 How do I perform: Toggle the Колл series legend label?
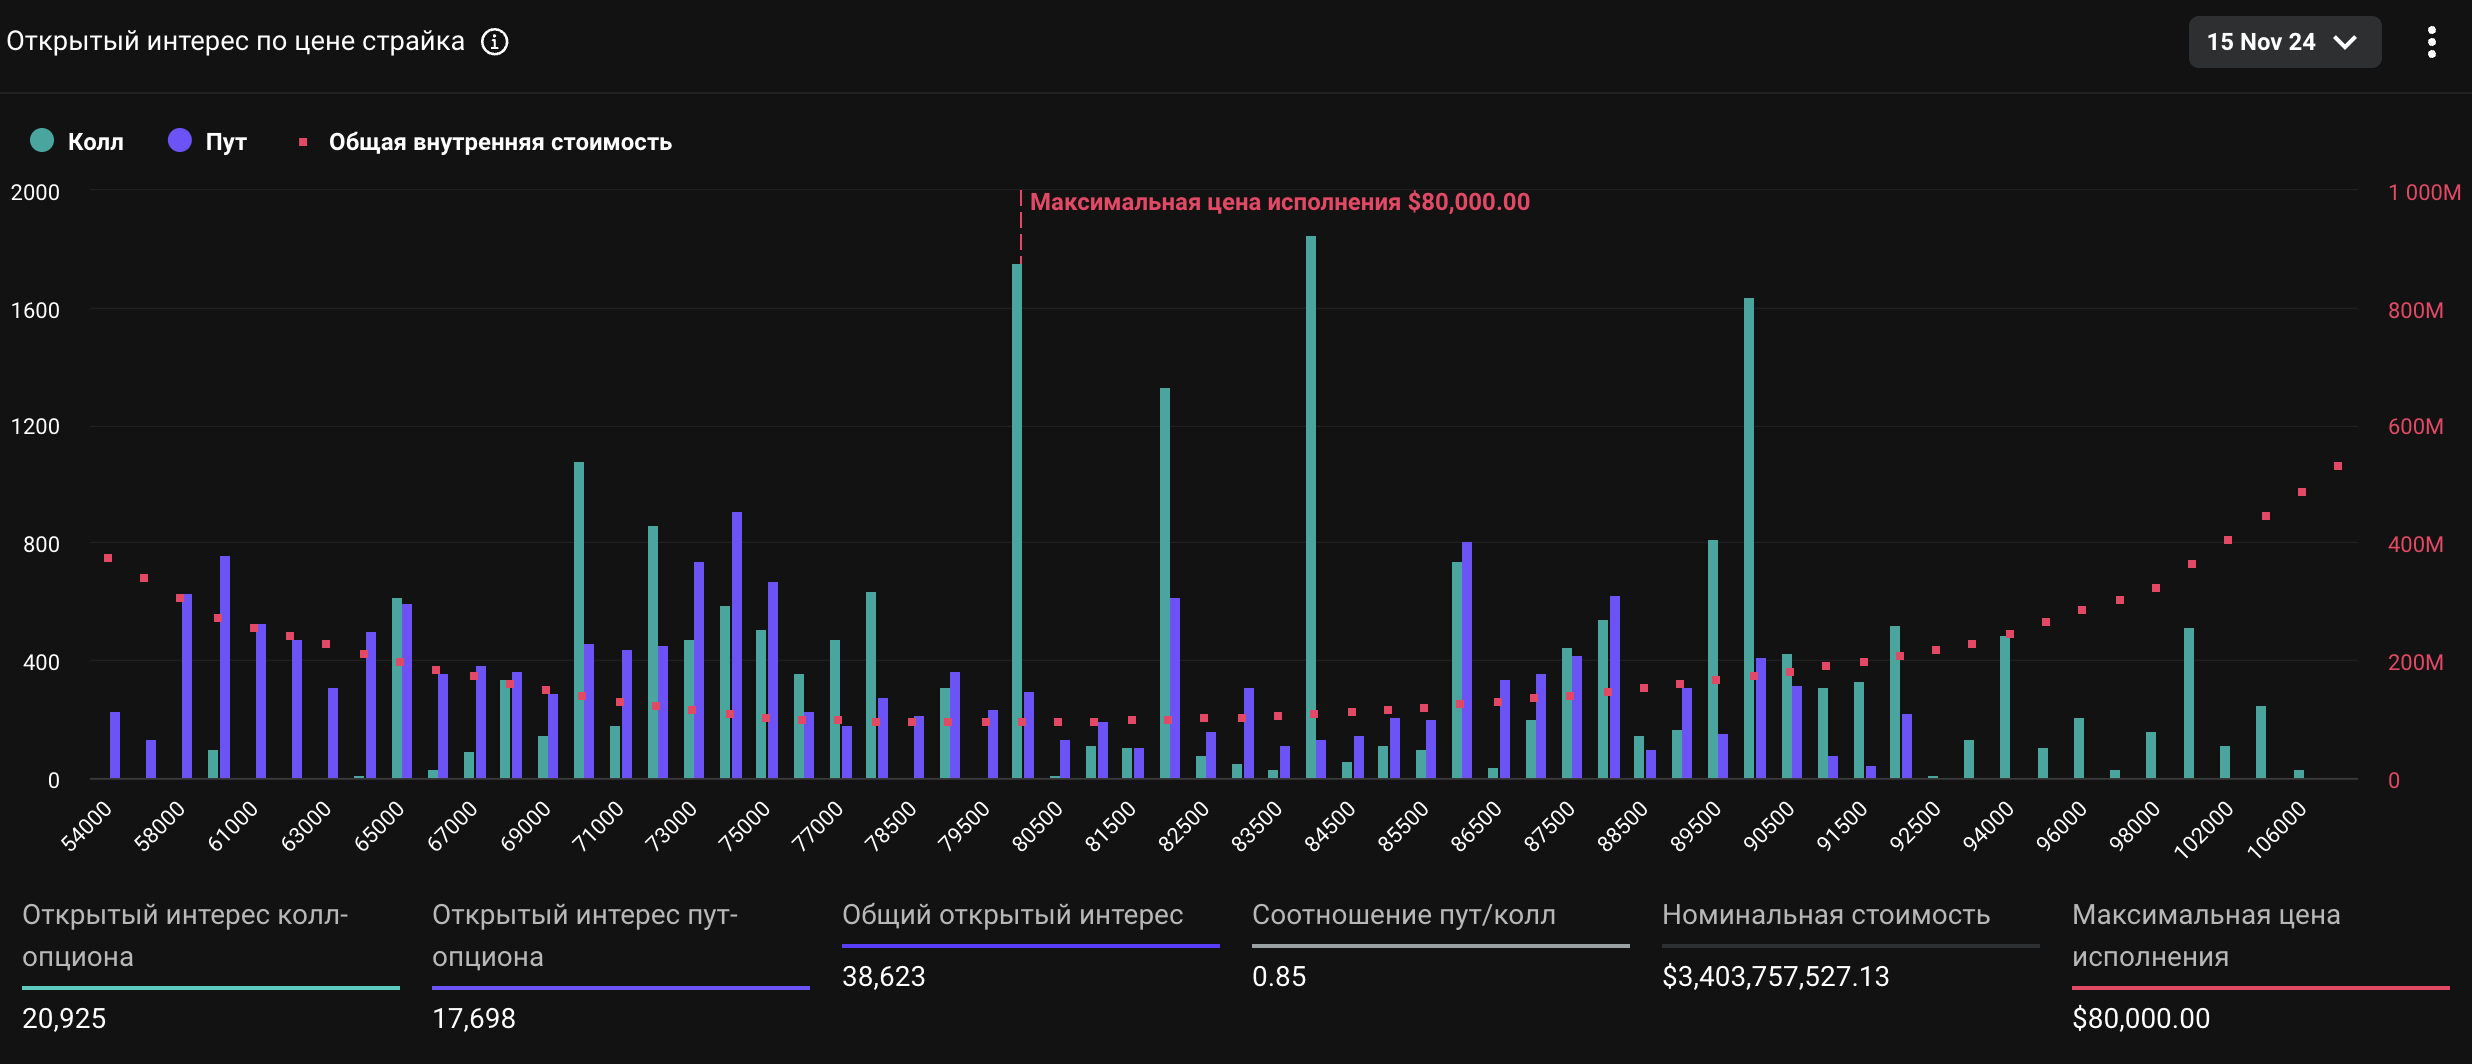pos(96,142)
